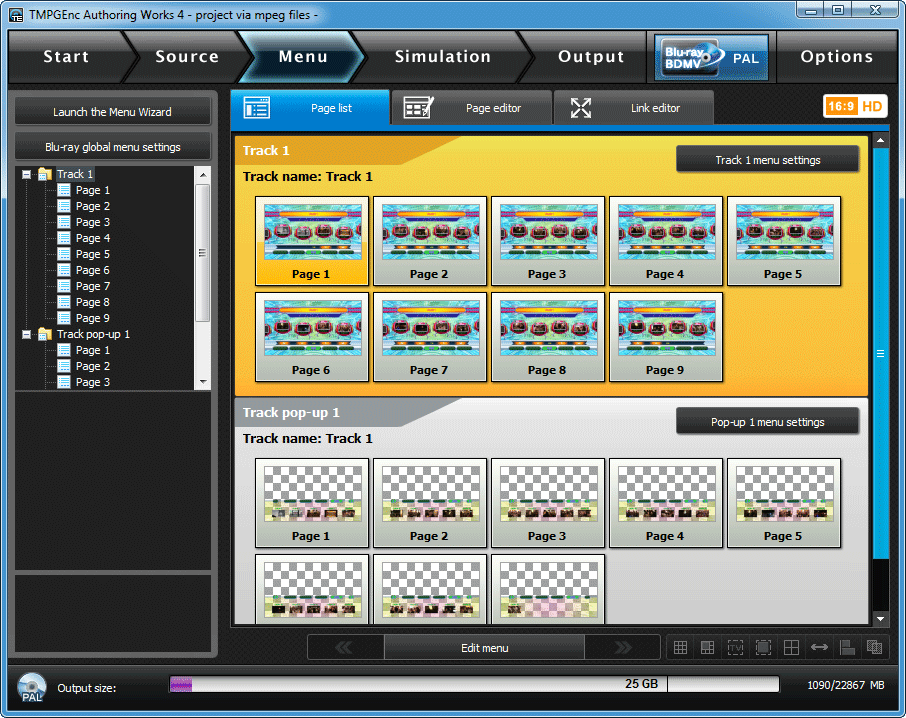This screenshot has height=718, width=906.
Task: Select Track pop-up 1 label in tree
Action: [x=93, y=334]
